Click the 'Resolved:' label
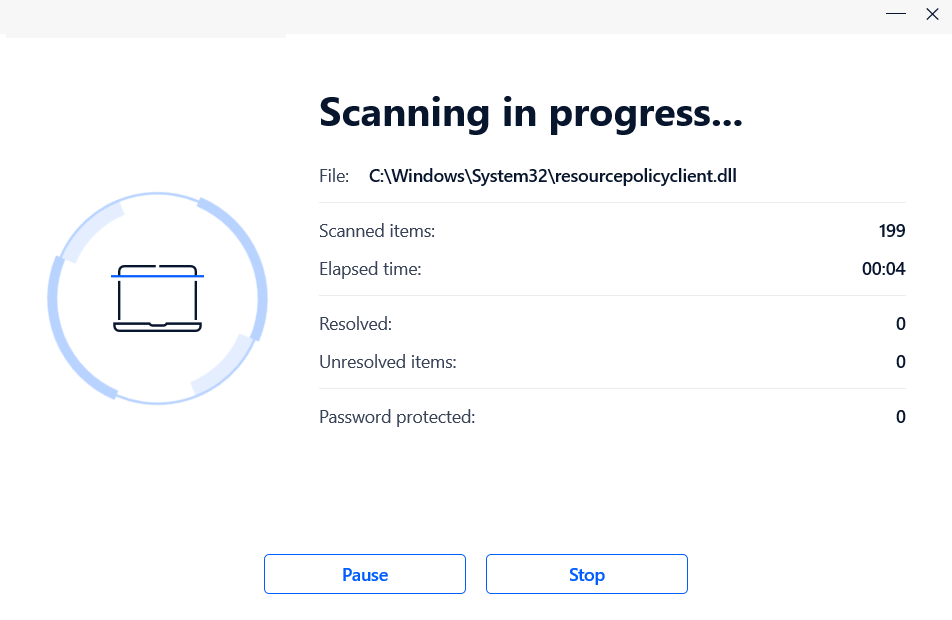This screenshot has height=620, width=952. 355,324
